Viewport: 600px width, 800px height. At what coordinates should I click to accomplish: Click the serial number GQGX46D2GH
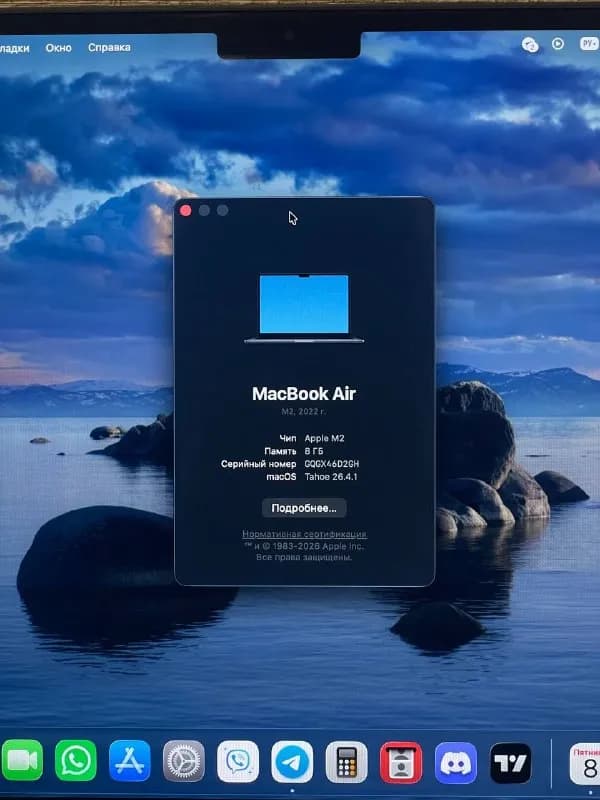tap(332, 464)
